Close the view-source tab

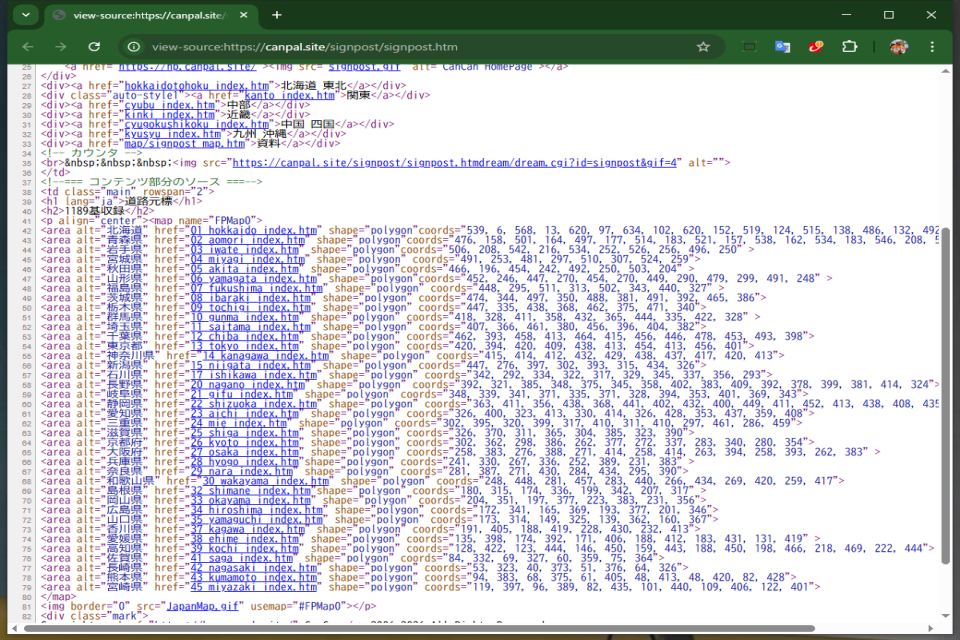point(245,15)
